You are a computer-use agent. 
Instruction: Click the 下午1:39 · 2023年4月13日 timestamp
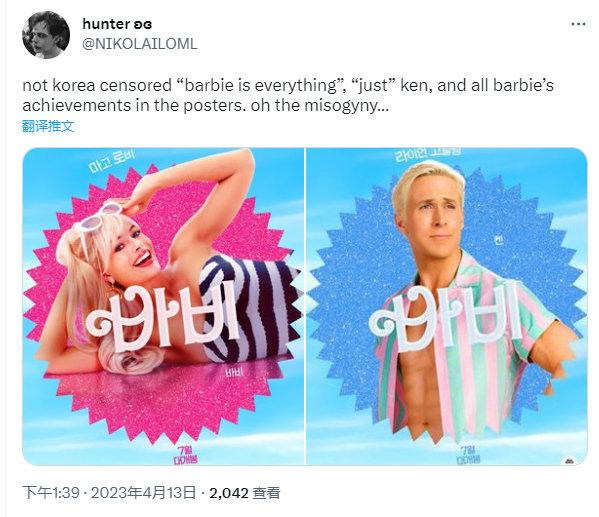point(109,493)
